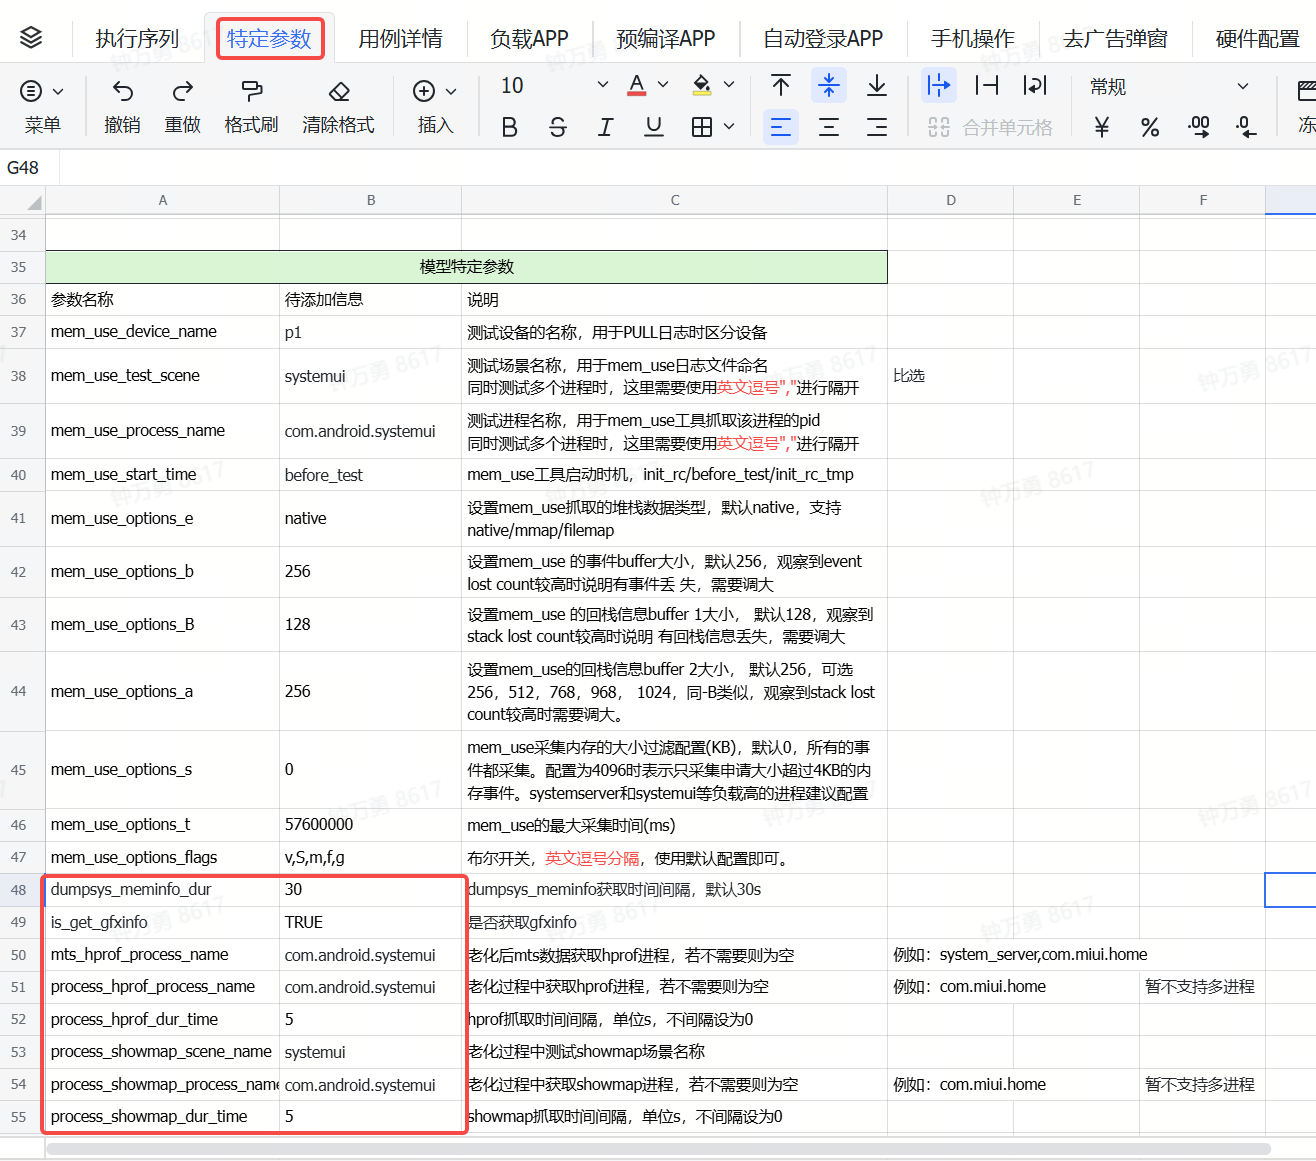The image size is (1316, 1161).
Task: Toggle underline formatting
Action: [x=654, y=127]
